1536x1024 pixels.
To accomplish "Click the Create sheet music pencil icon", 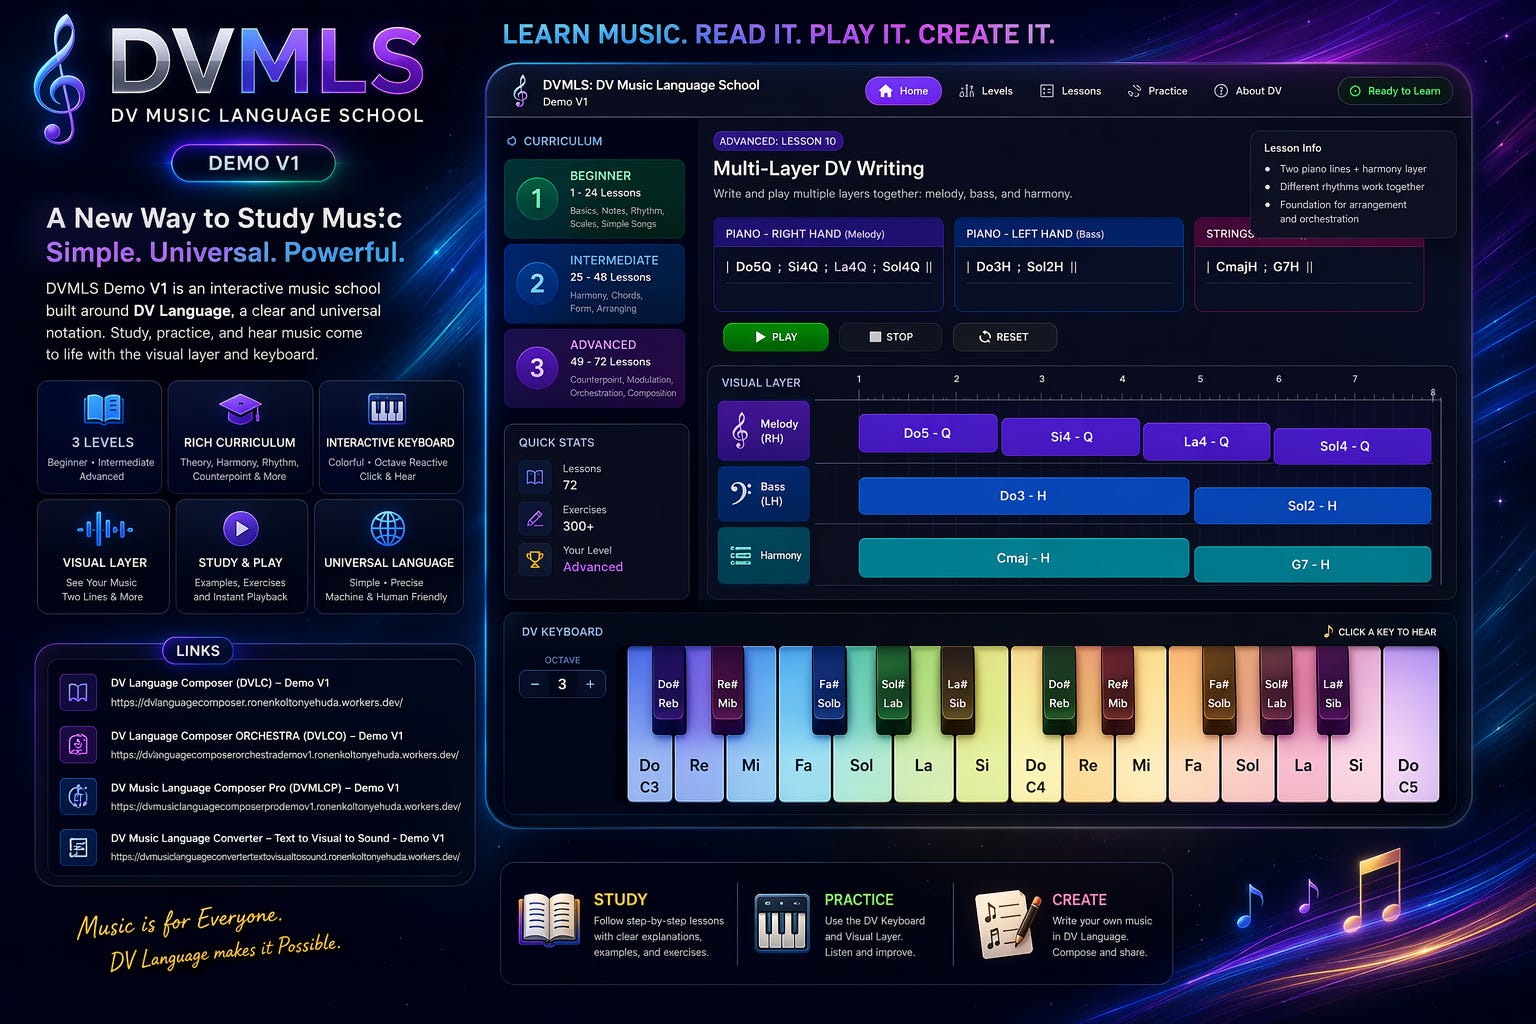I will click(1008, 924).
